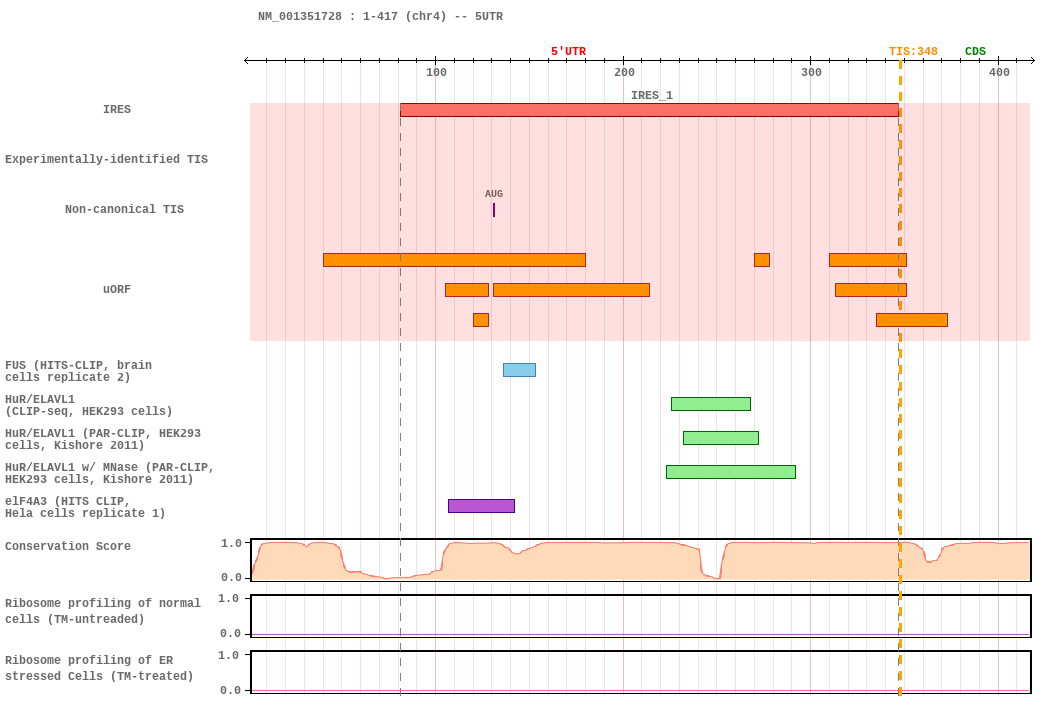Select the small uORF block near position 270
The height and width of the screenshot is (704, 1050).
(762, 260)
